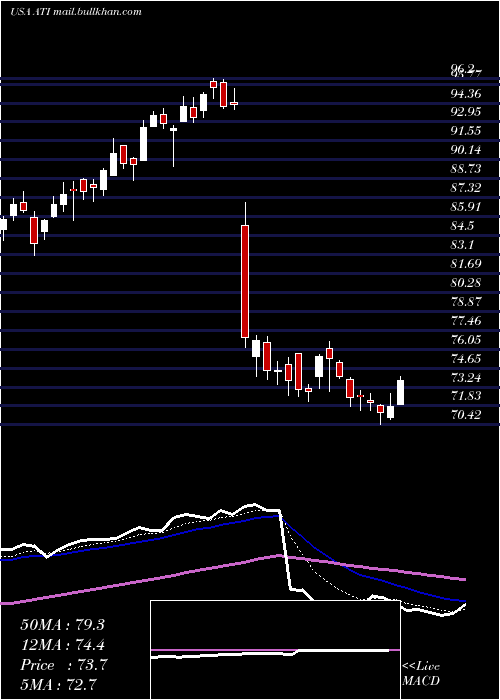The height and width of the screenshot is (700, 500).
Task: Click the 83.1 price axis label
Action: click(x=462, y=245)
